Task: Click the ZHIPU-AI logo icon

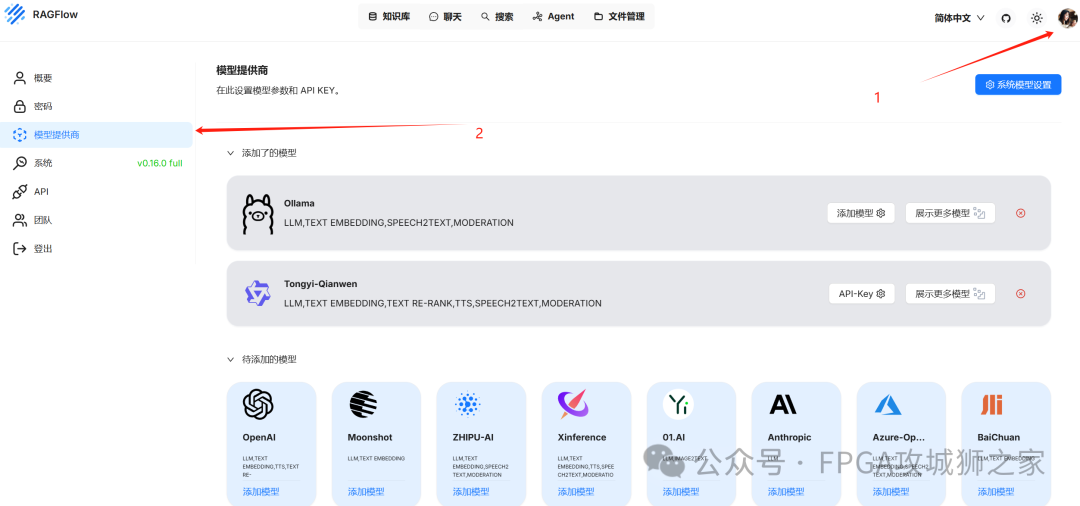Action: [x=468, y=404]
